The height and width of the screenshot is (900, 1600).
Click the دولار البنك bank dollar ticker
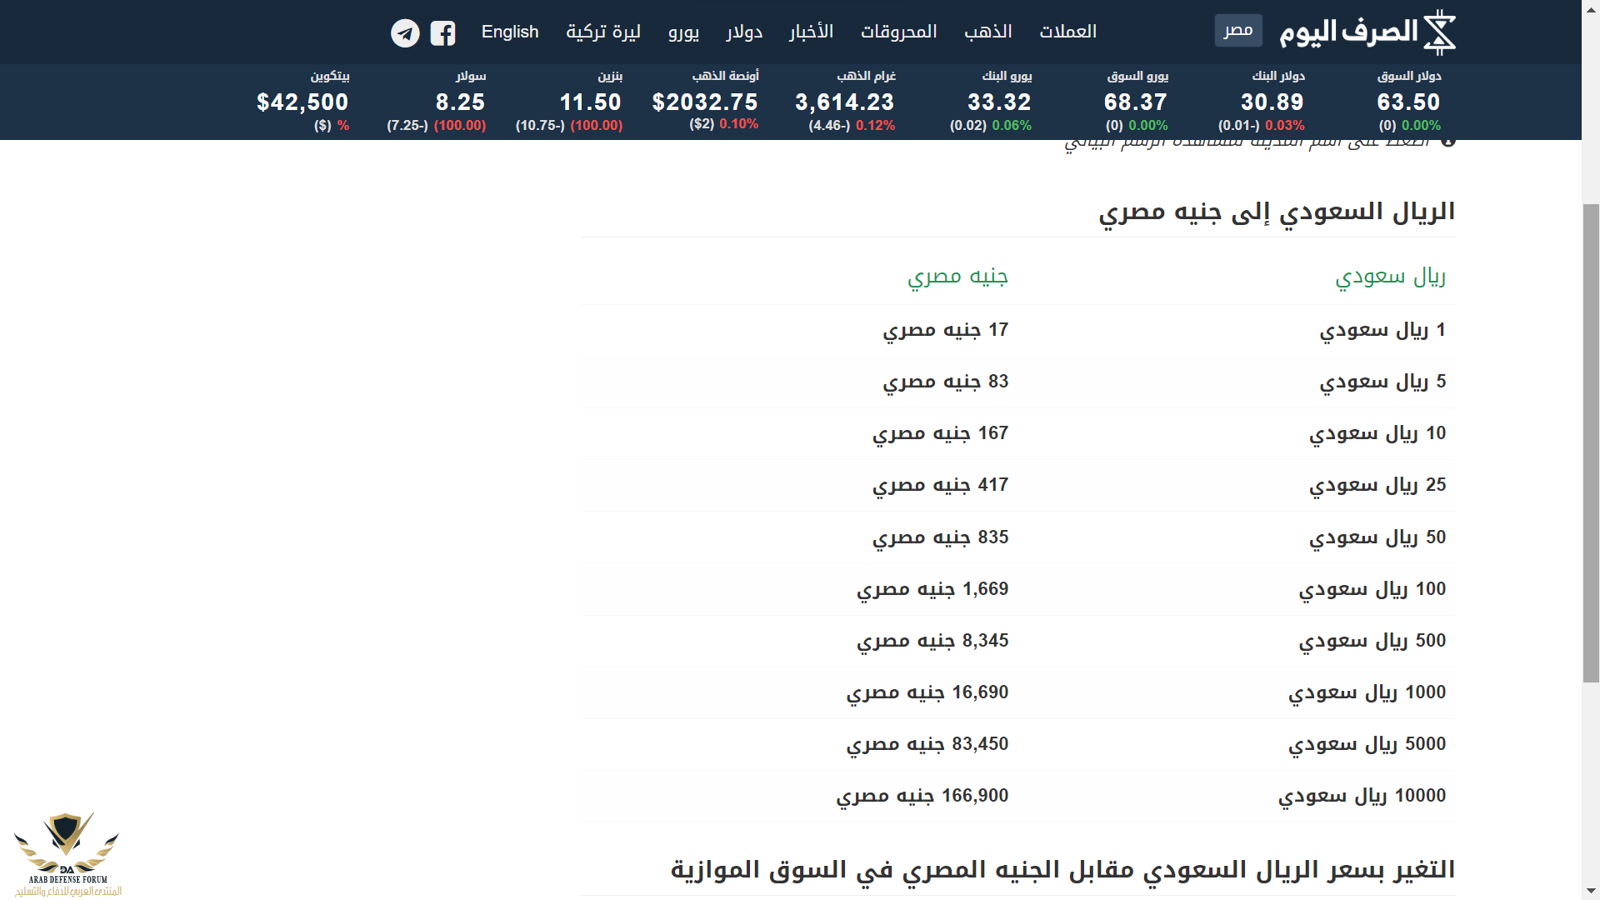pos(1272,101)
